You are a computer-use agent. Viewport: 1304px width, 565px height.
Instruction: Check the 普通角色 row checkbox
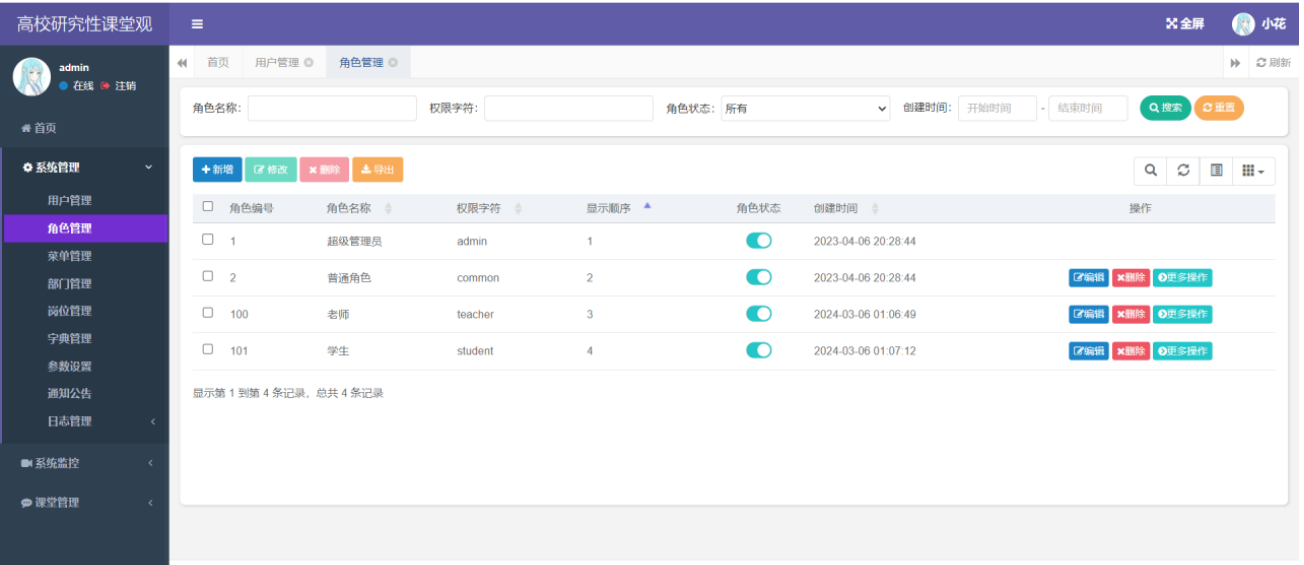(x=208, y=276)
